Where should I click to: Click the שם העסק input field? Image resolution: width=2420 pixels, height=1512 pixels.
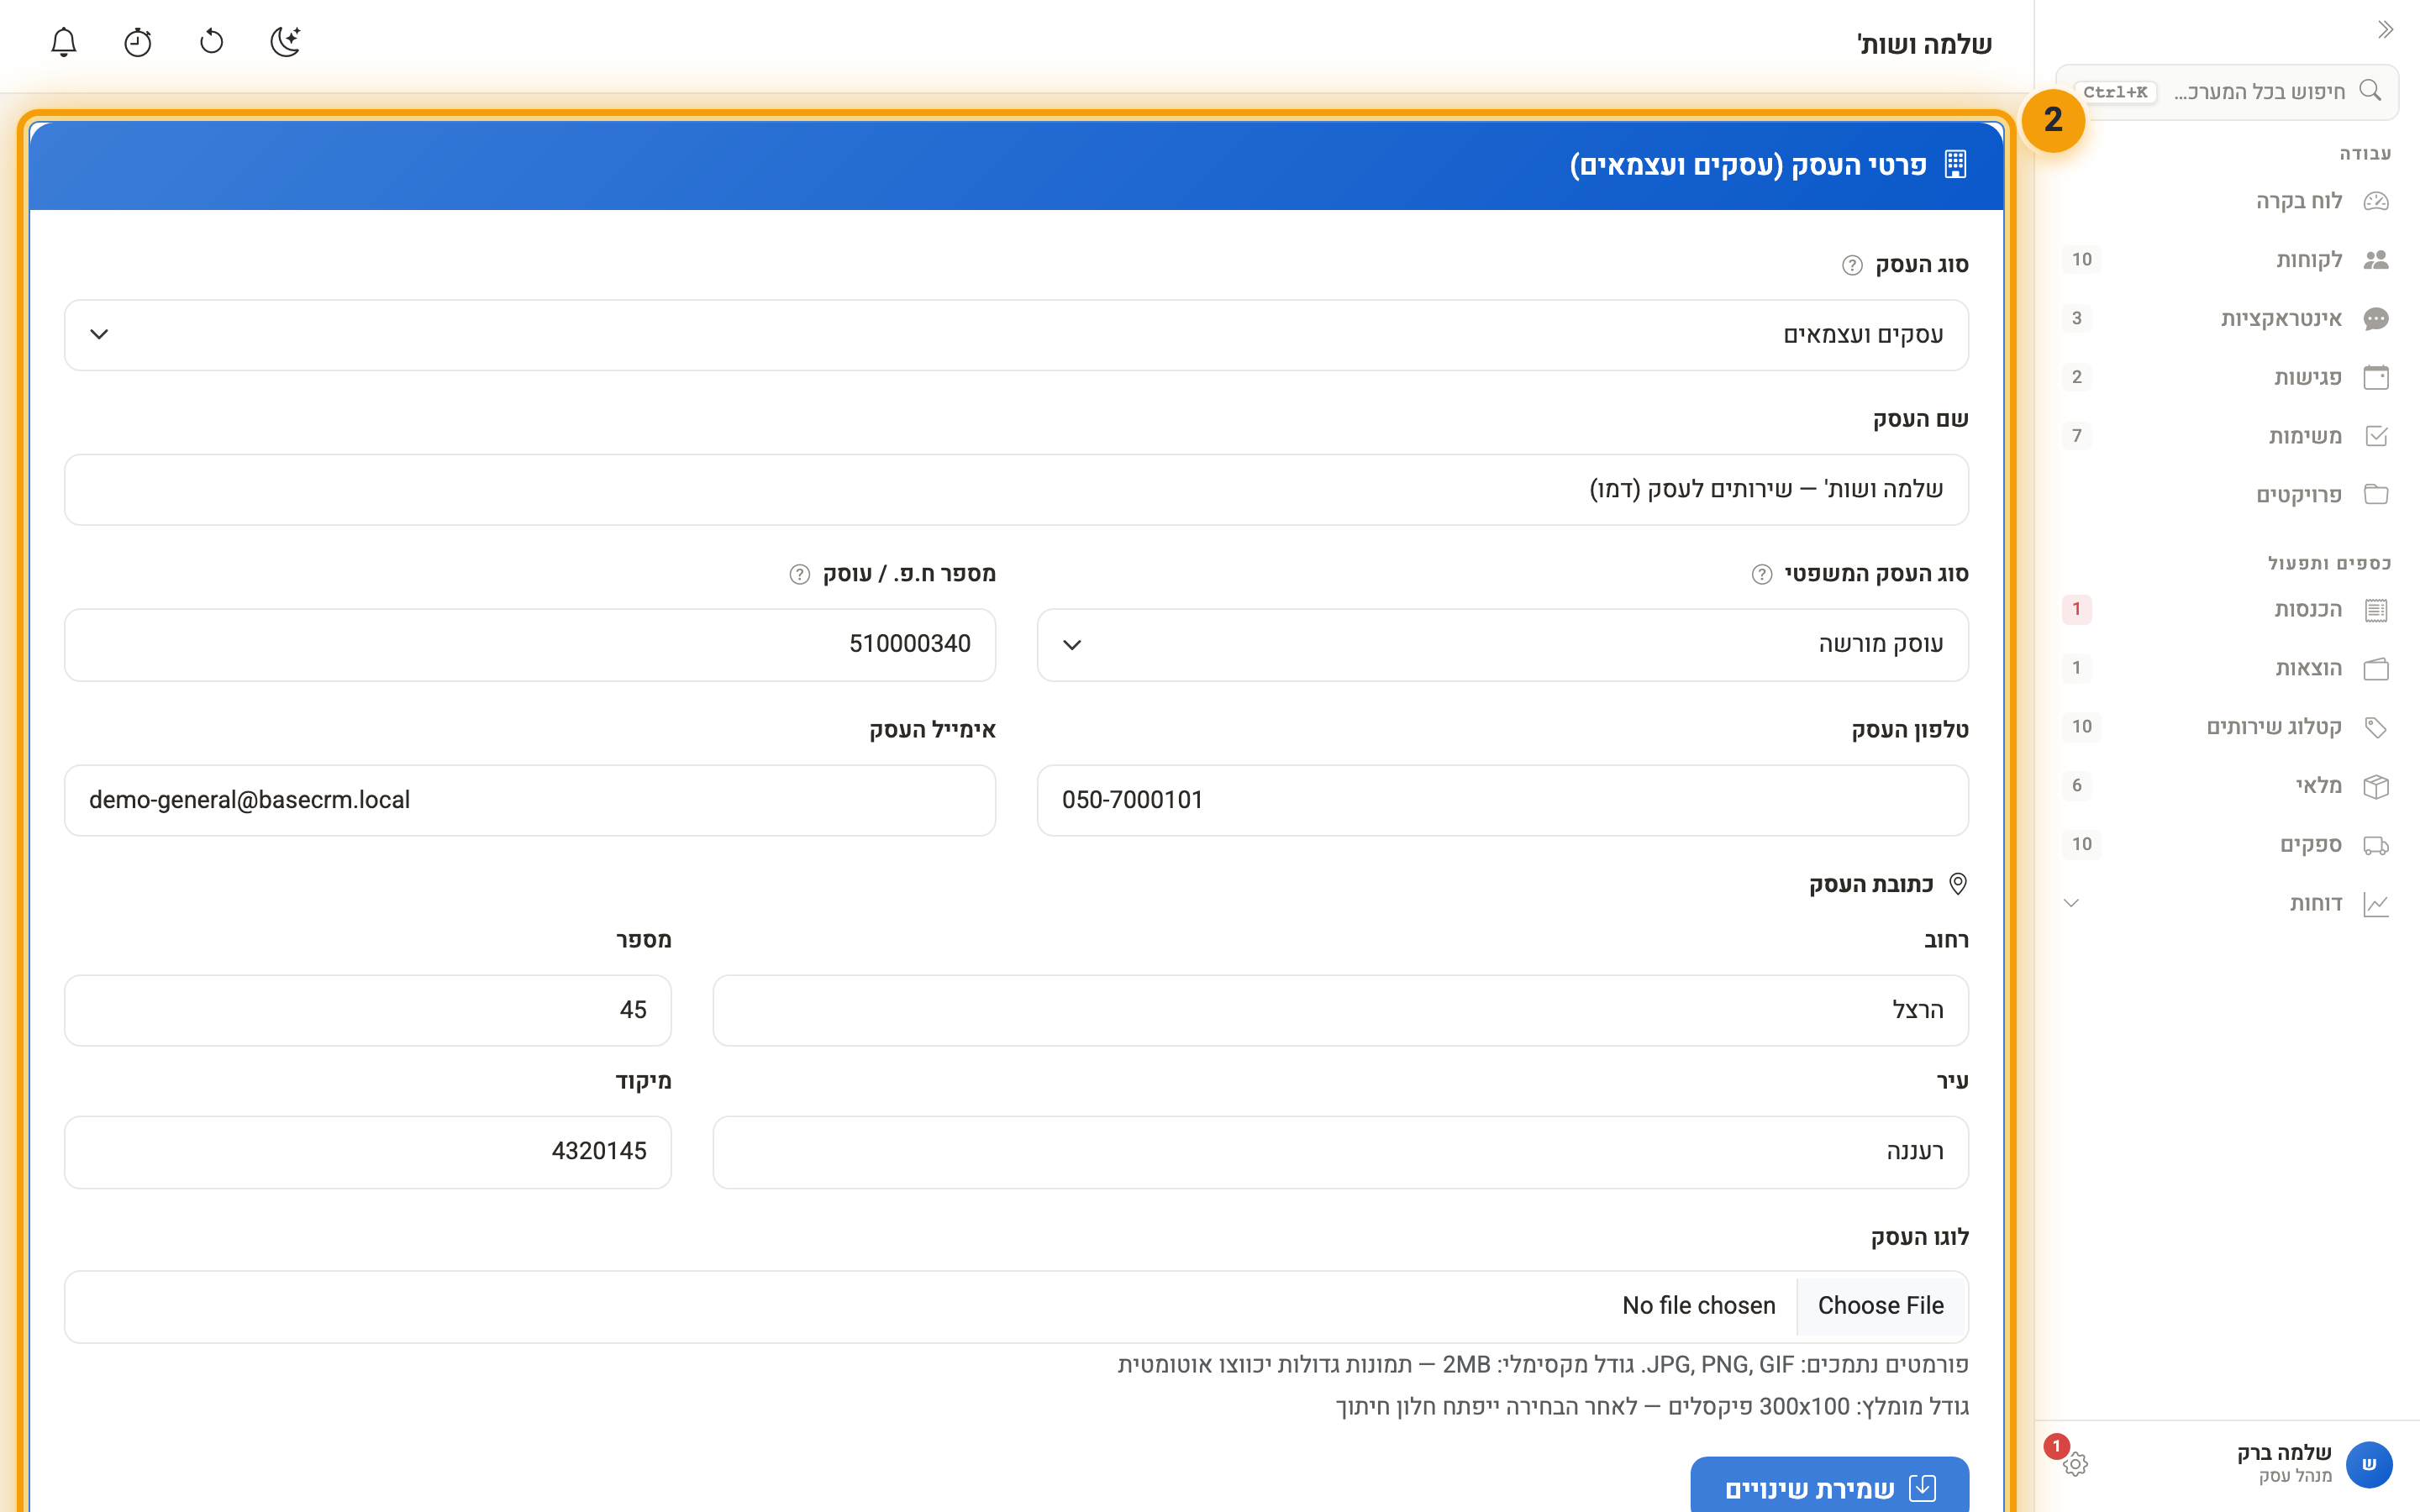[1016, 490]
